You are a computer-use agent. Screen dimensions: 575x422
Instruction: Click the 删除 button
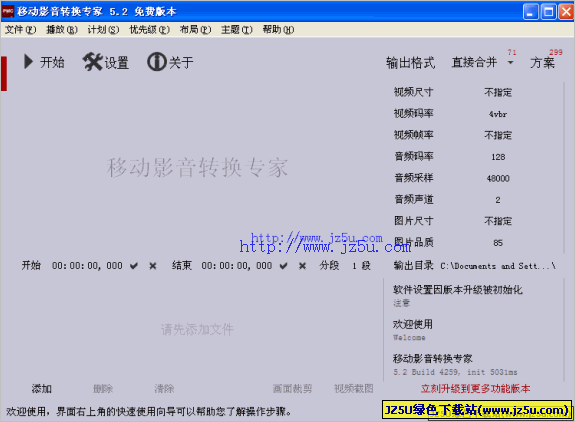click(x=103, y=389)
